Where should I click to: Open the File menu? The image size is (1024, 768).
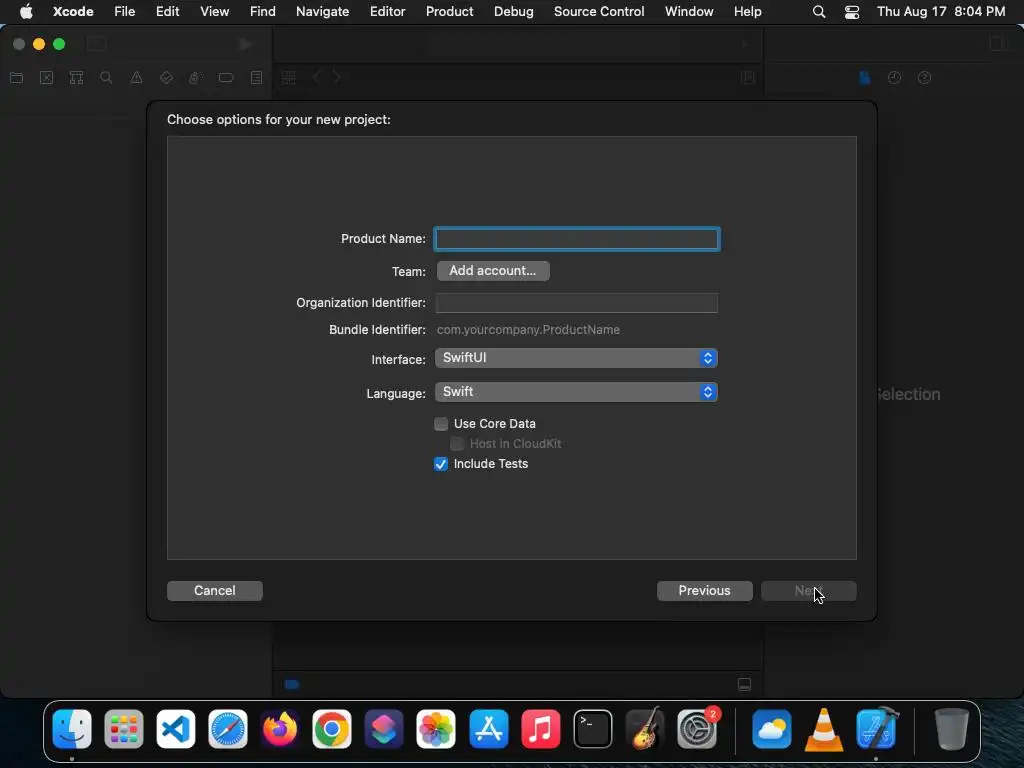tap(124, 11)
